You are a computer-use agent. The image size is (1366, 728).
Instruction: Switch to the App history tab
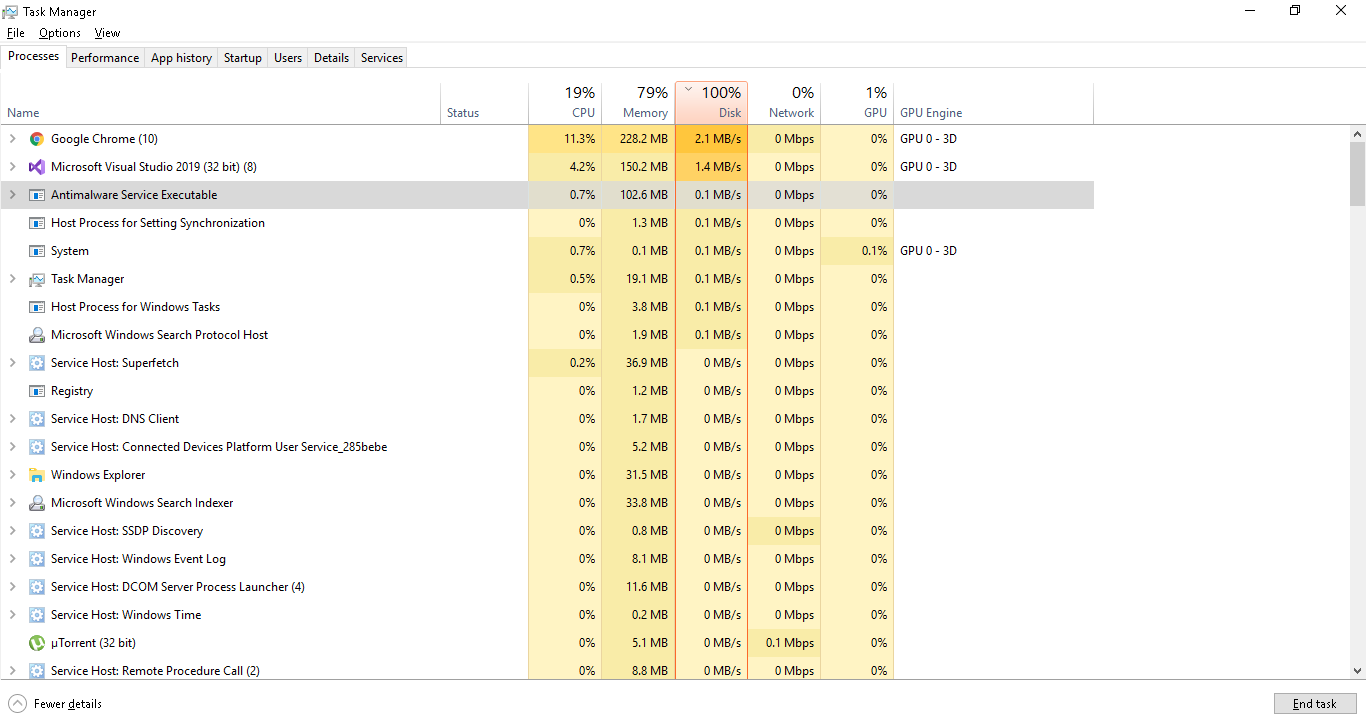(181, 58)
